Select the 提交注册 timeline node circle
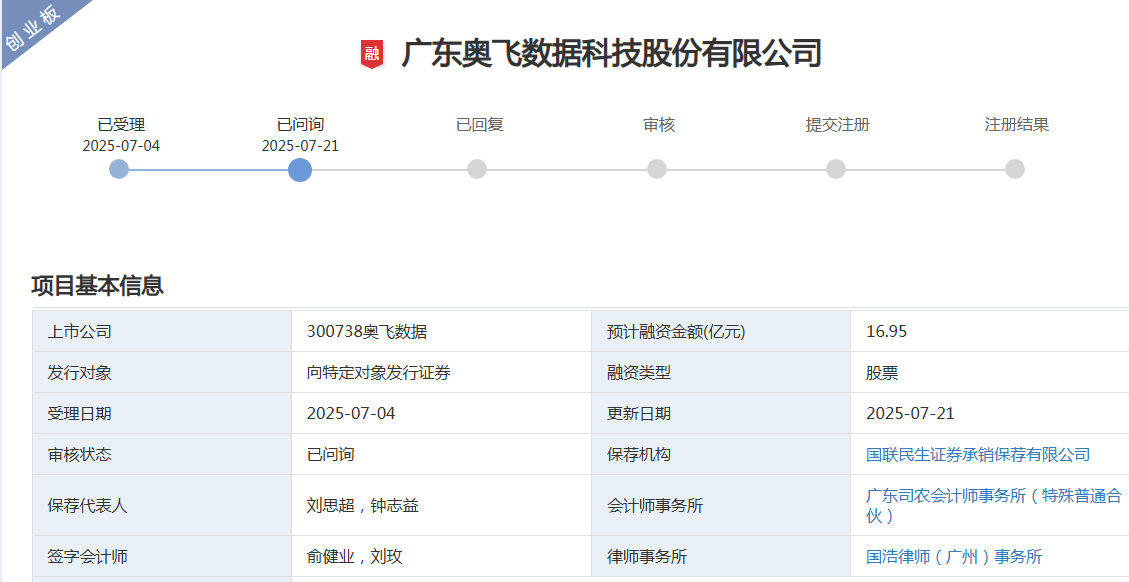Image resolution: width=1129 pixels, height=582 pixels. click(x=836, y=169)
